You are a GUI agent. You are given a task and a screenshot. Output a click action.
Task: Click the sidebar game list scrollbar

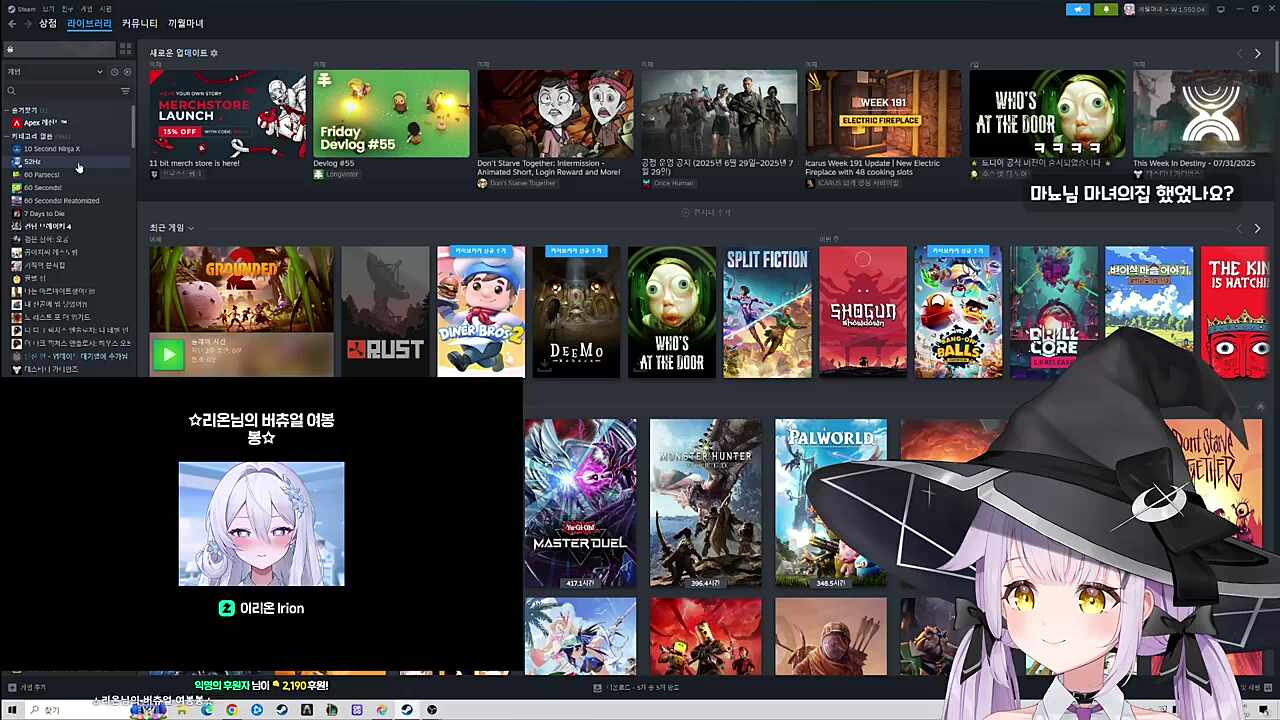pyautogui.click(x=133, y=125)
